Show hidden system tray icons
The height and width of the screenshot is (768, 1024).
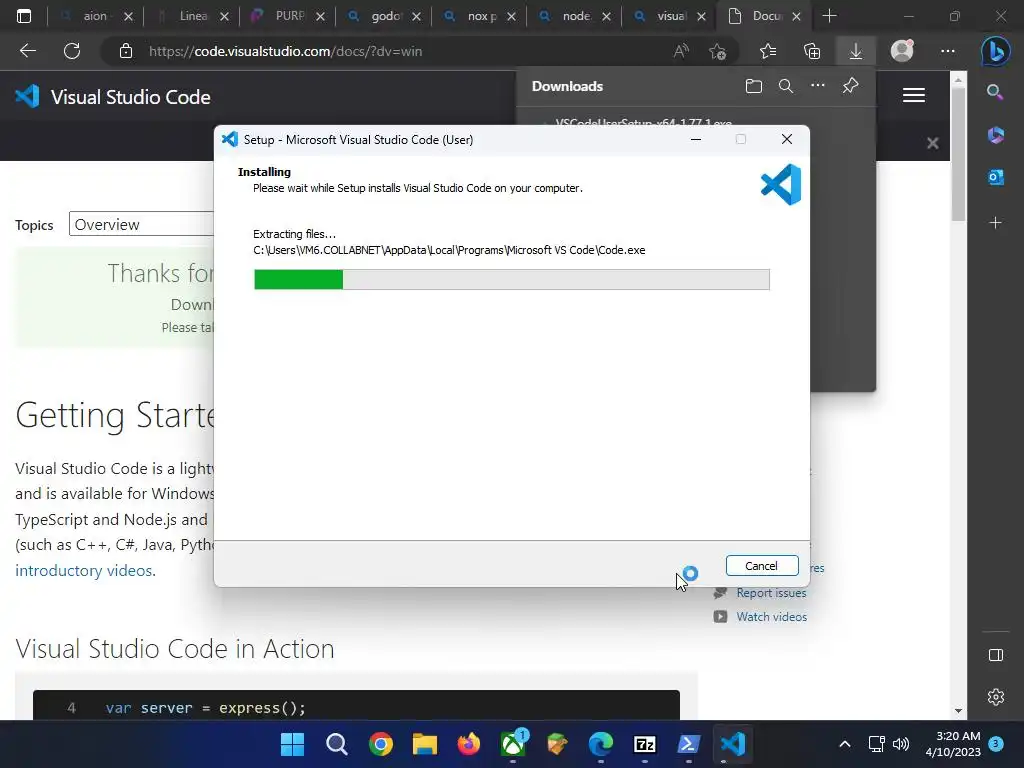click(x=844, y=744)
